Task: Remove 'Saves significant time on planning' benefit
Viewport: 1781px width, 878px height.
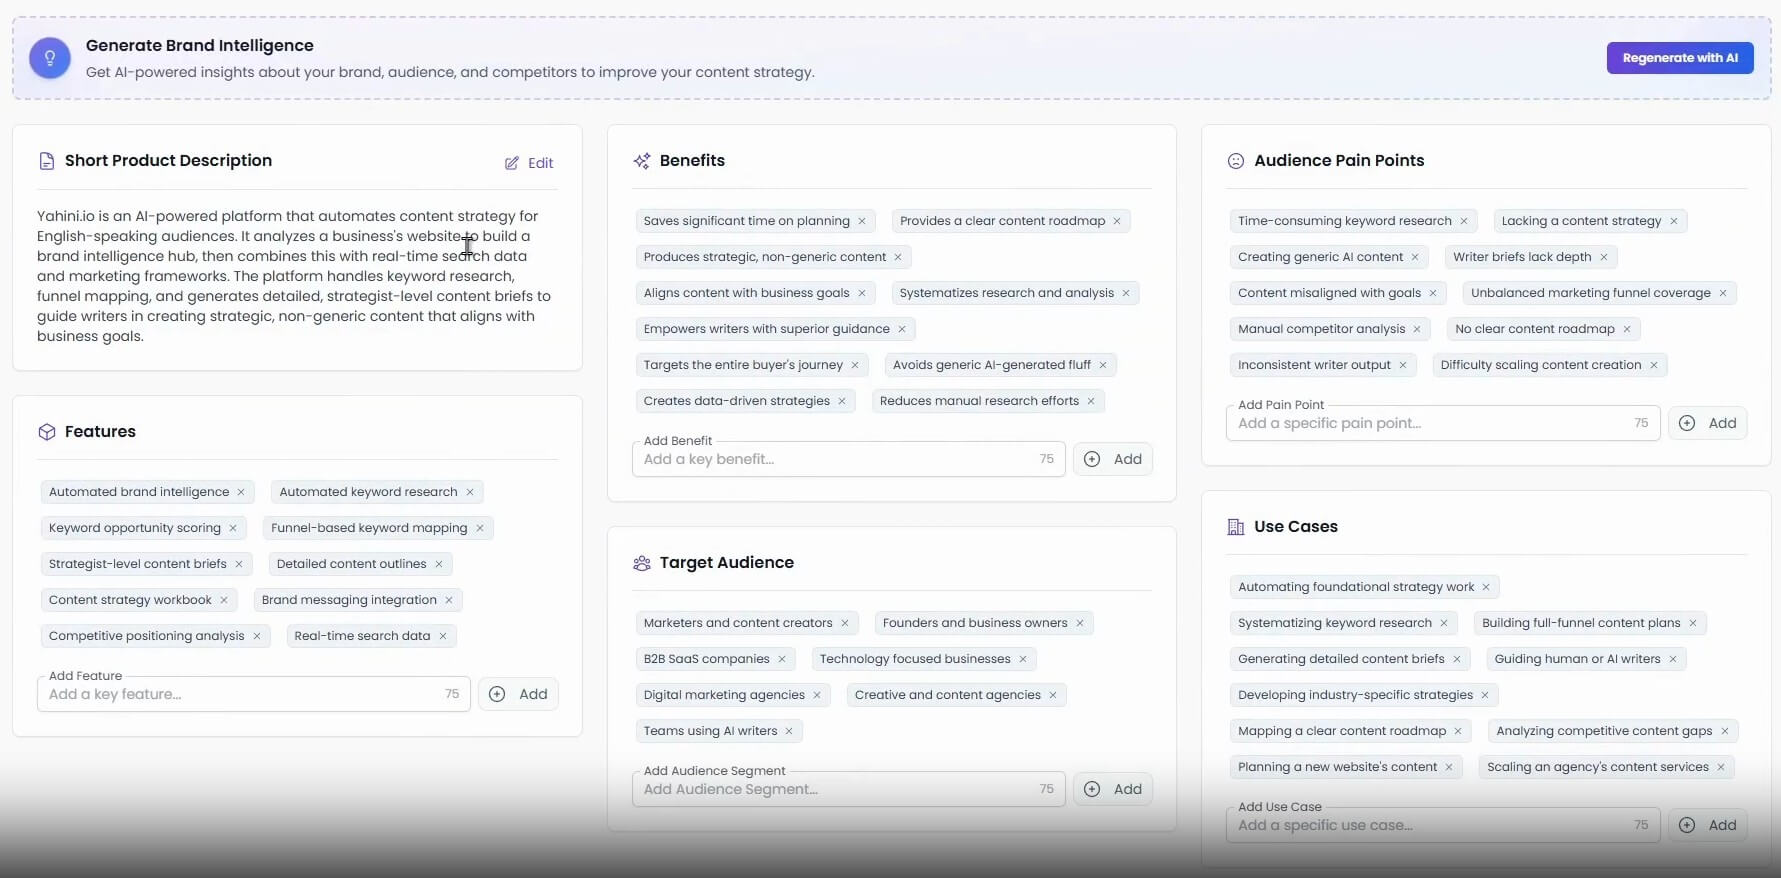Action: (862, 221)
